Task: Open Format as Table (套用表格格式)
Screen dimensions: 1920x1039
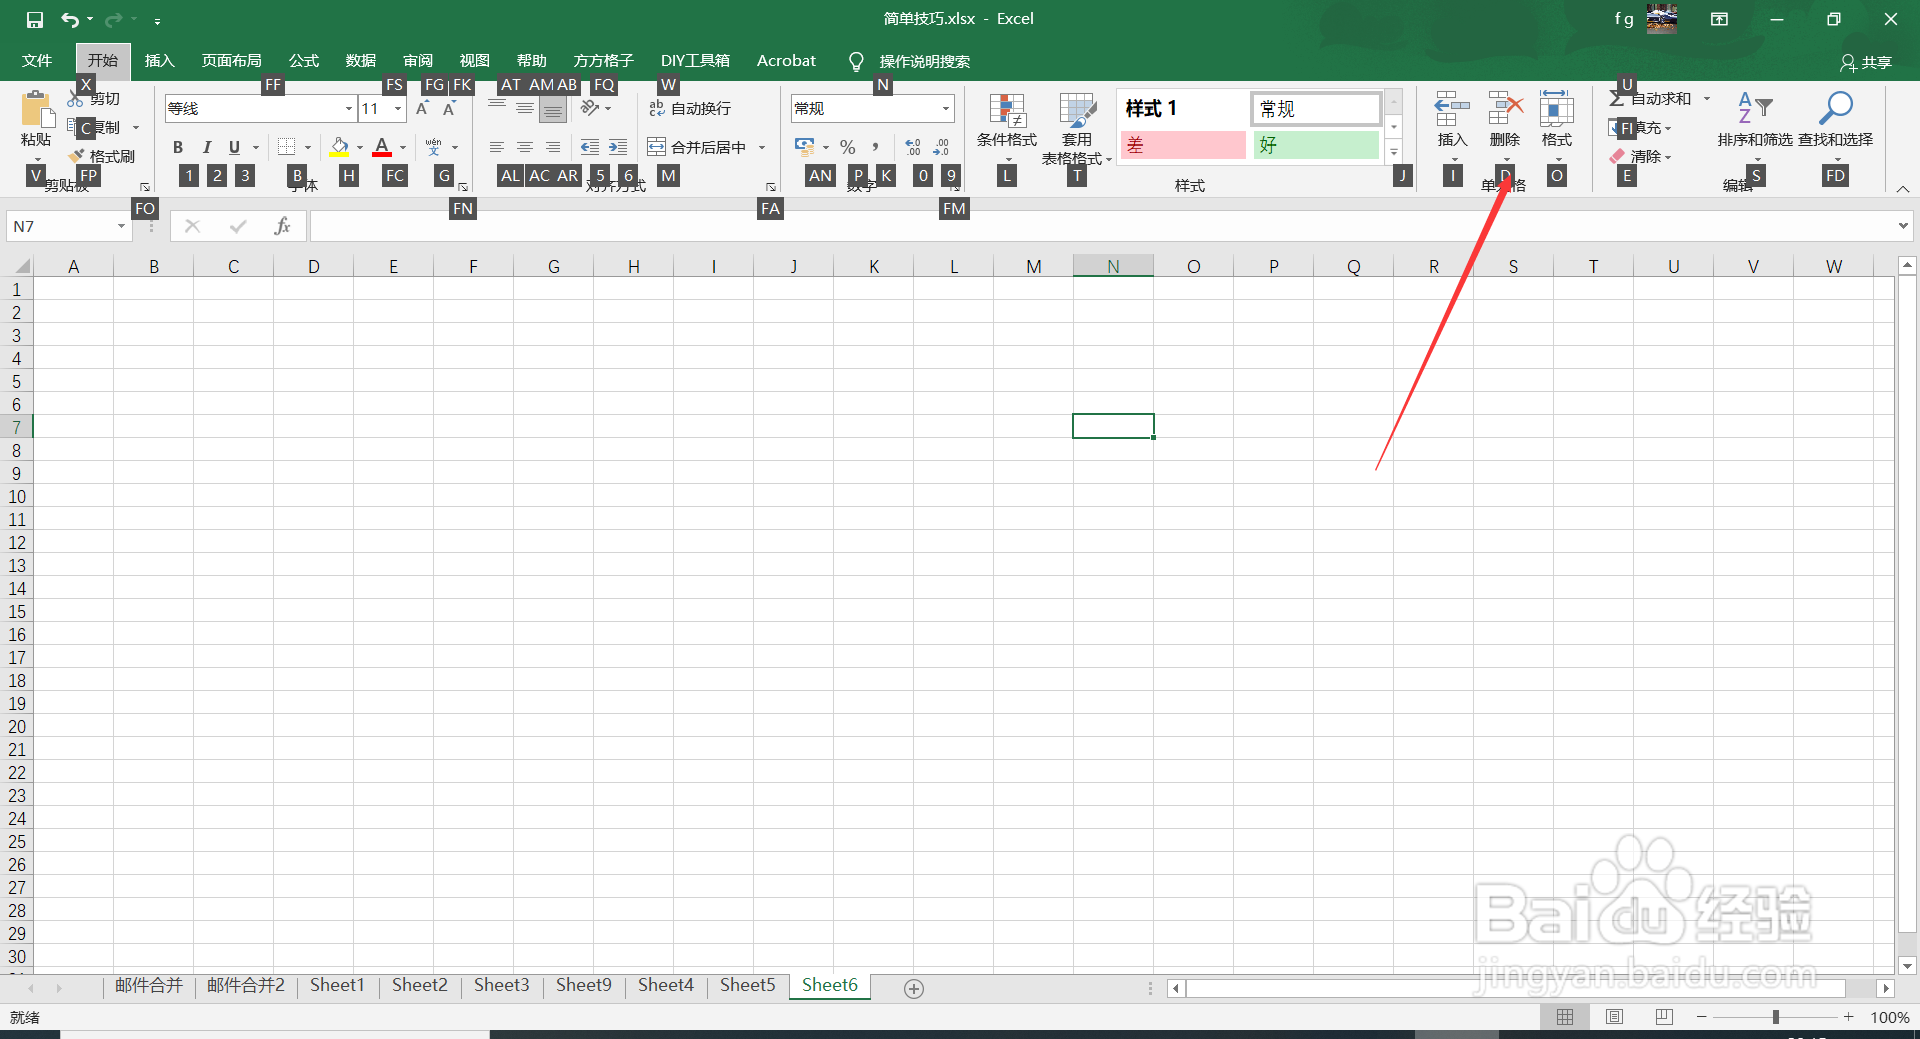Action: pos(1077,128)
